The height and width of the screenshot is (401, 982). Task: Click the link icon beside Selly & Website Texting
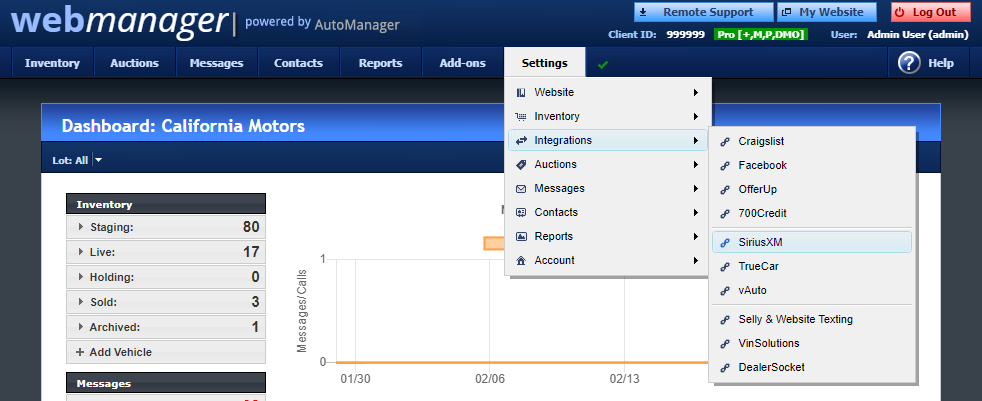[x=725, y=320]
